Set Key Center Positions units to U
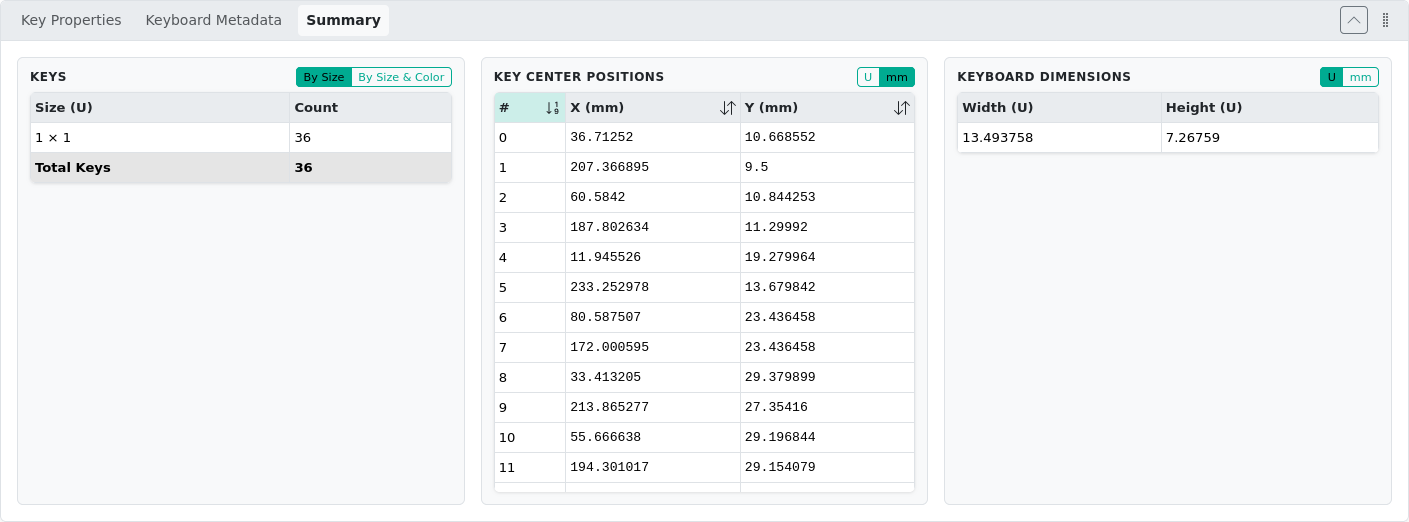Image resolution: width=1409 pixels, height=522 pixels. point(868,77)
